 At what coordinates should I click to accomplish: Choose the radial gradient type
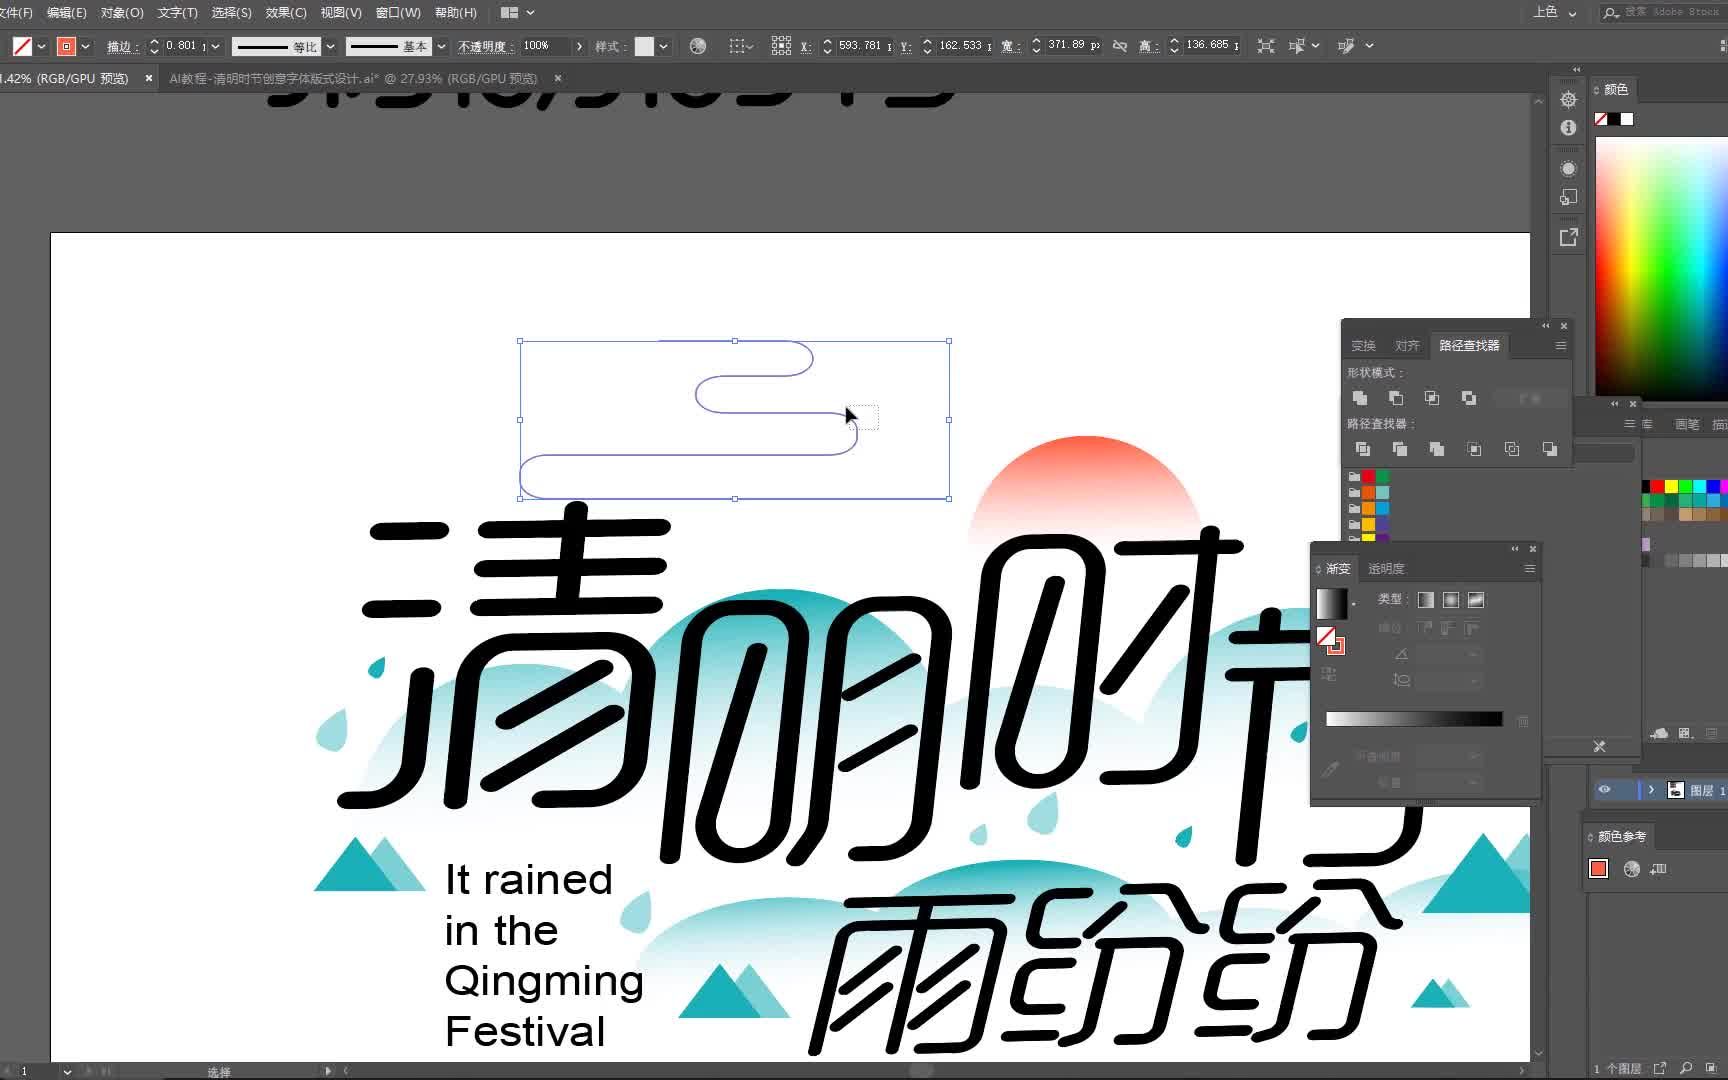1451,600
